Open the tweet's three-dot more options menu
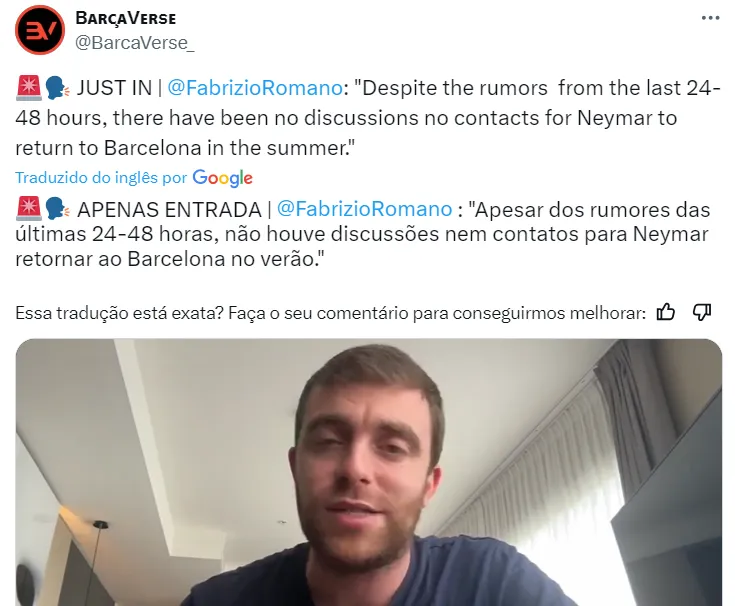 click(x=710, y=18)
